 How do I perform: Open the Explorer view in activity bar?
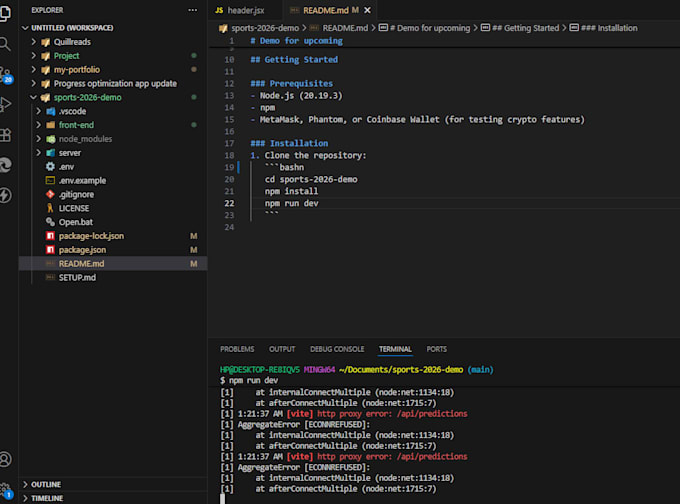[x=5, y=13]
